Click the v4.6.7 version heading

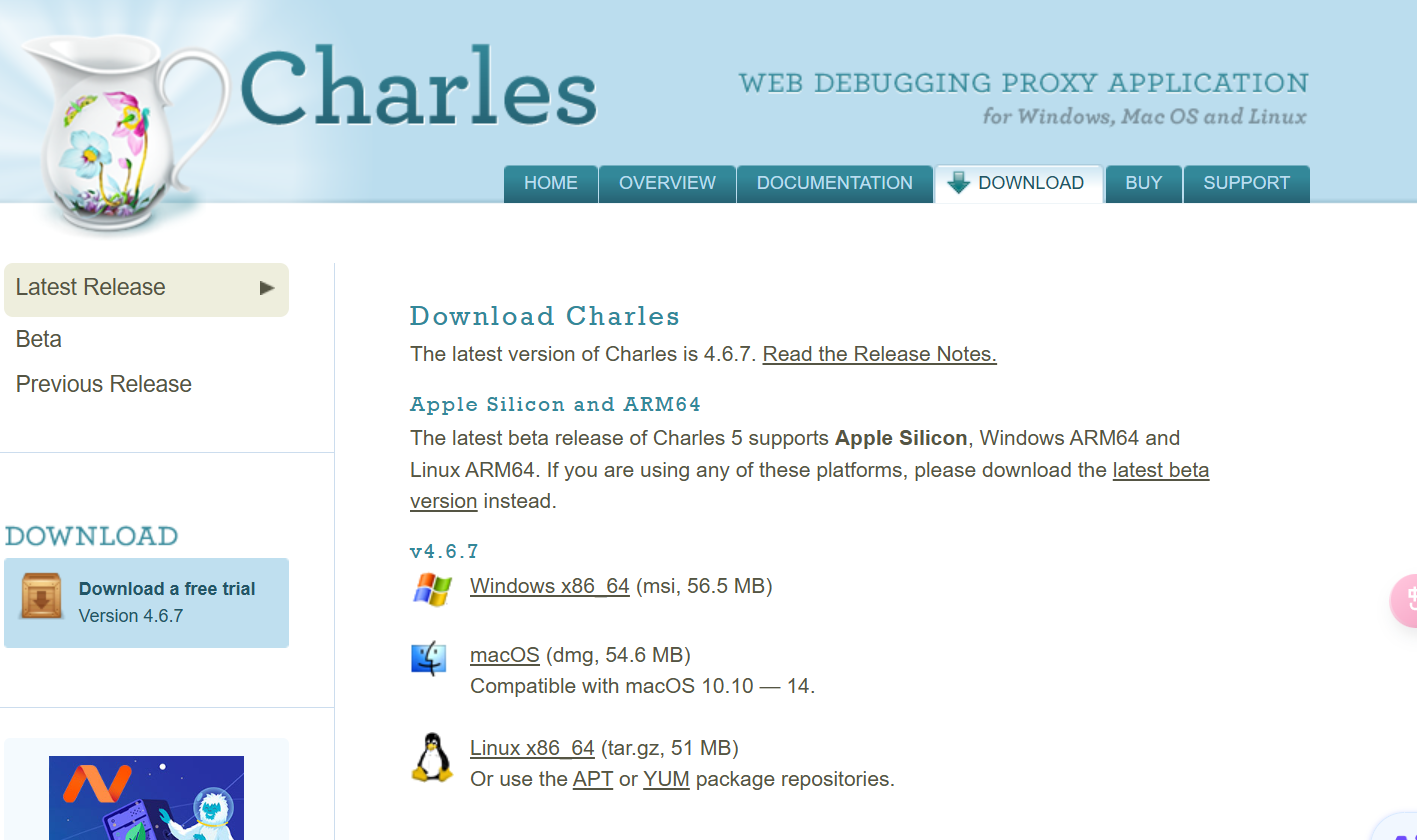445,551
